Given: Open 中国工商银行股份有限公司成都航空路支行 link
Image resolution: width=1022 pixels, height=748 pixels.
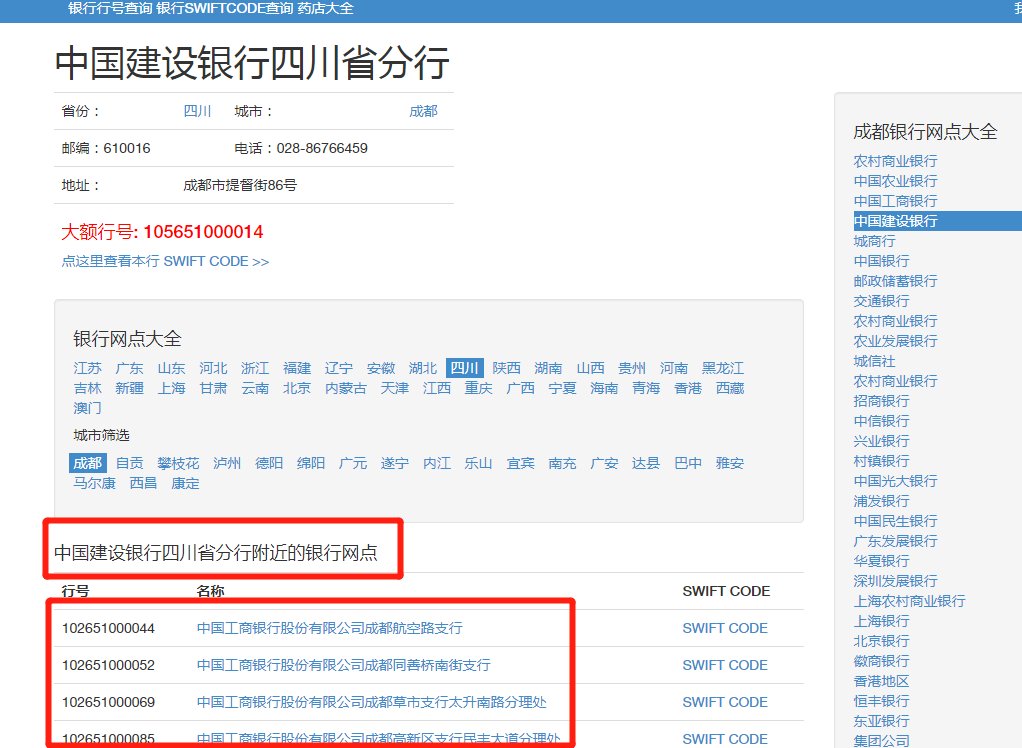Looking at the screenshot, I should coord(330,628).
